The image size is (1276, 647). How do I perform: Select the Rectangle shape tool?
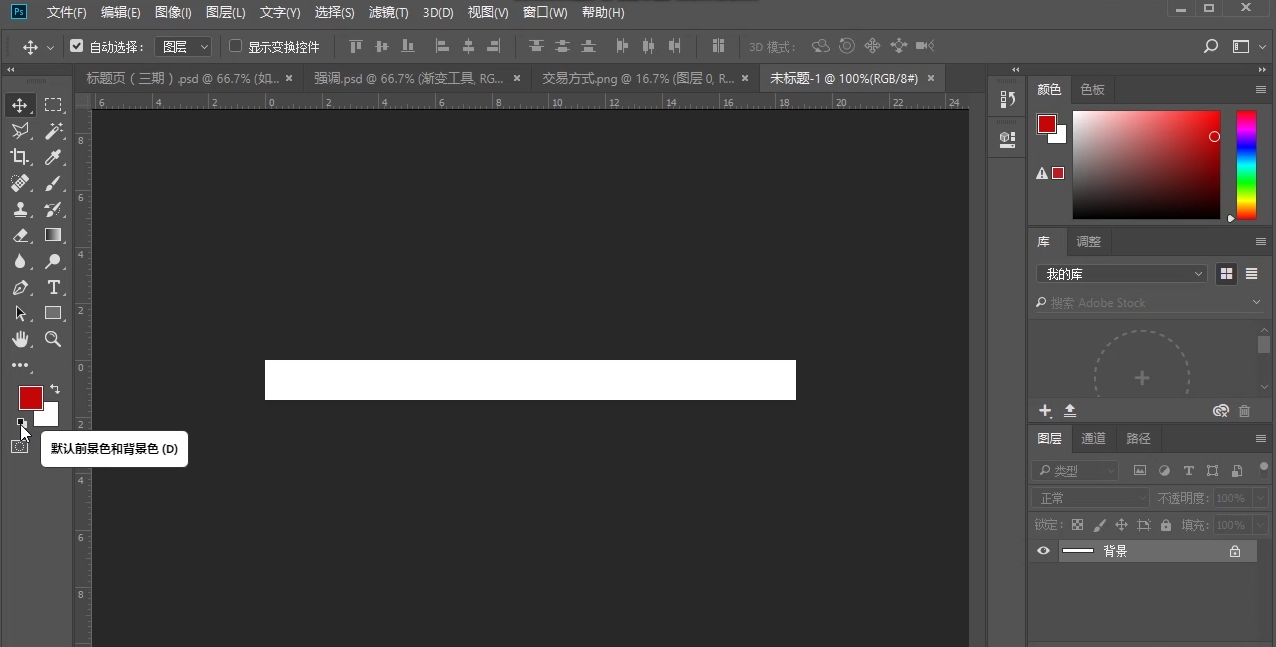[53, 313]
